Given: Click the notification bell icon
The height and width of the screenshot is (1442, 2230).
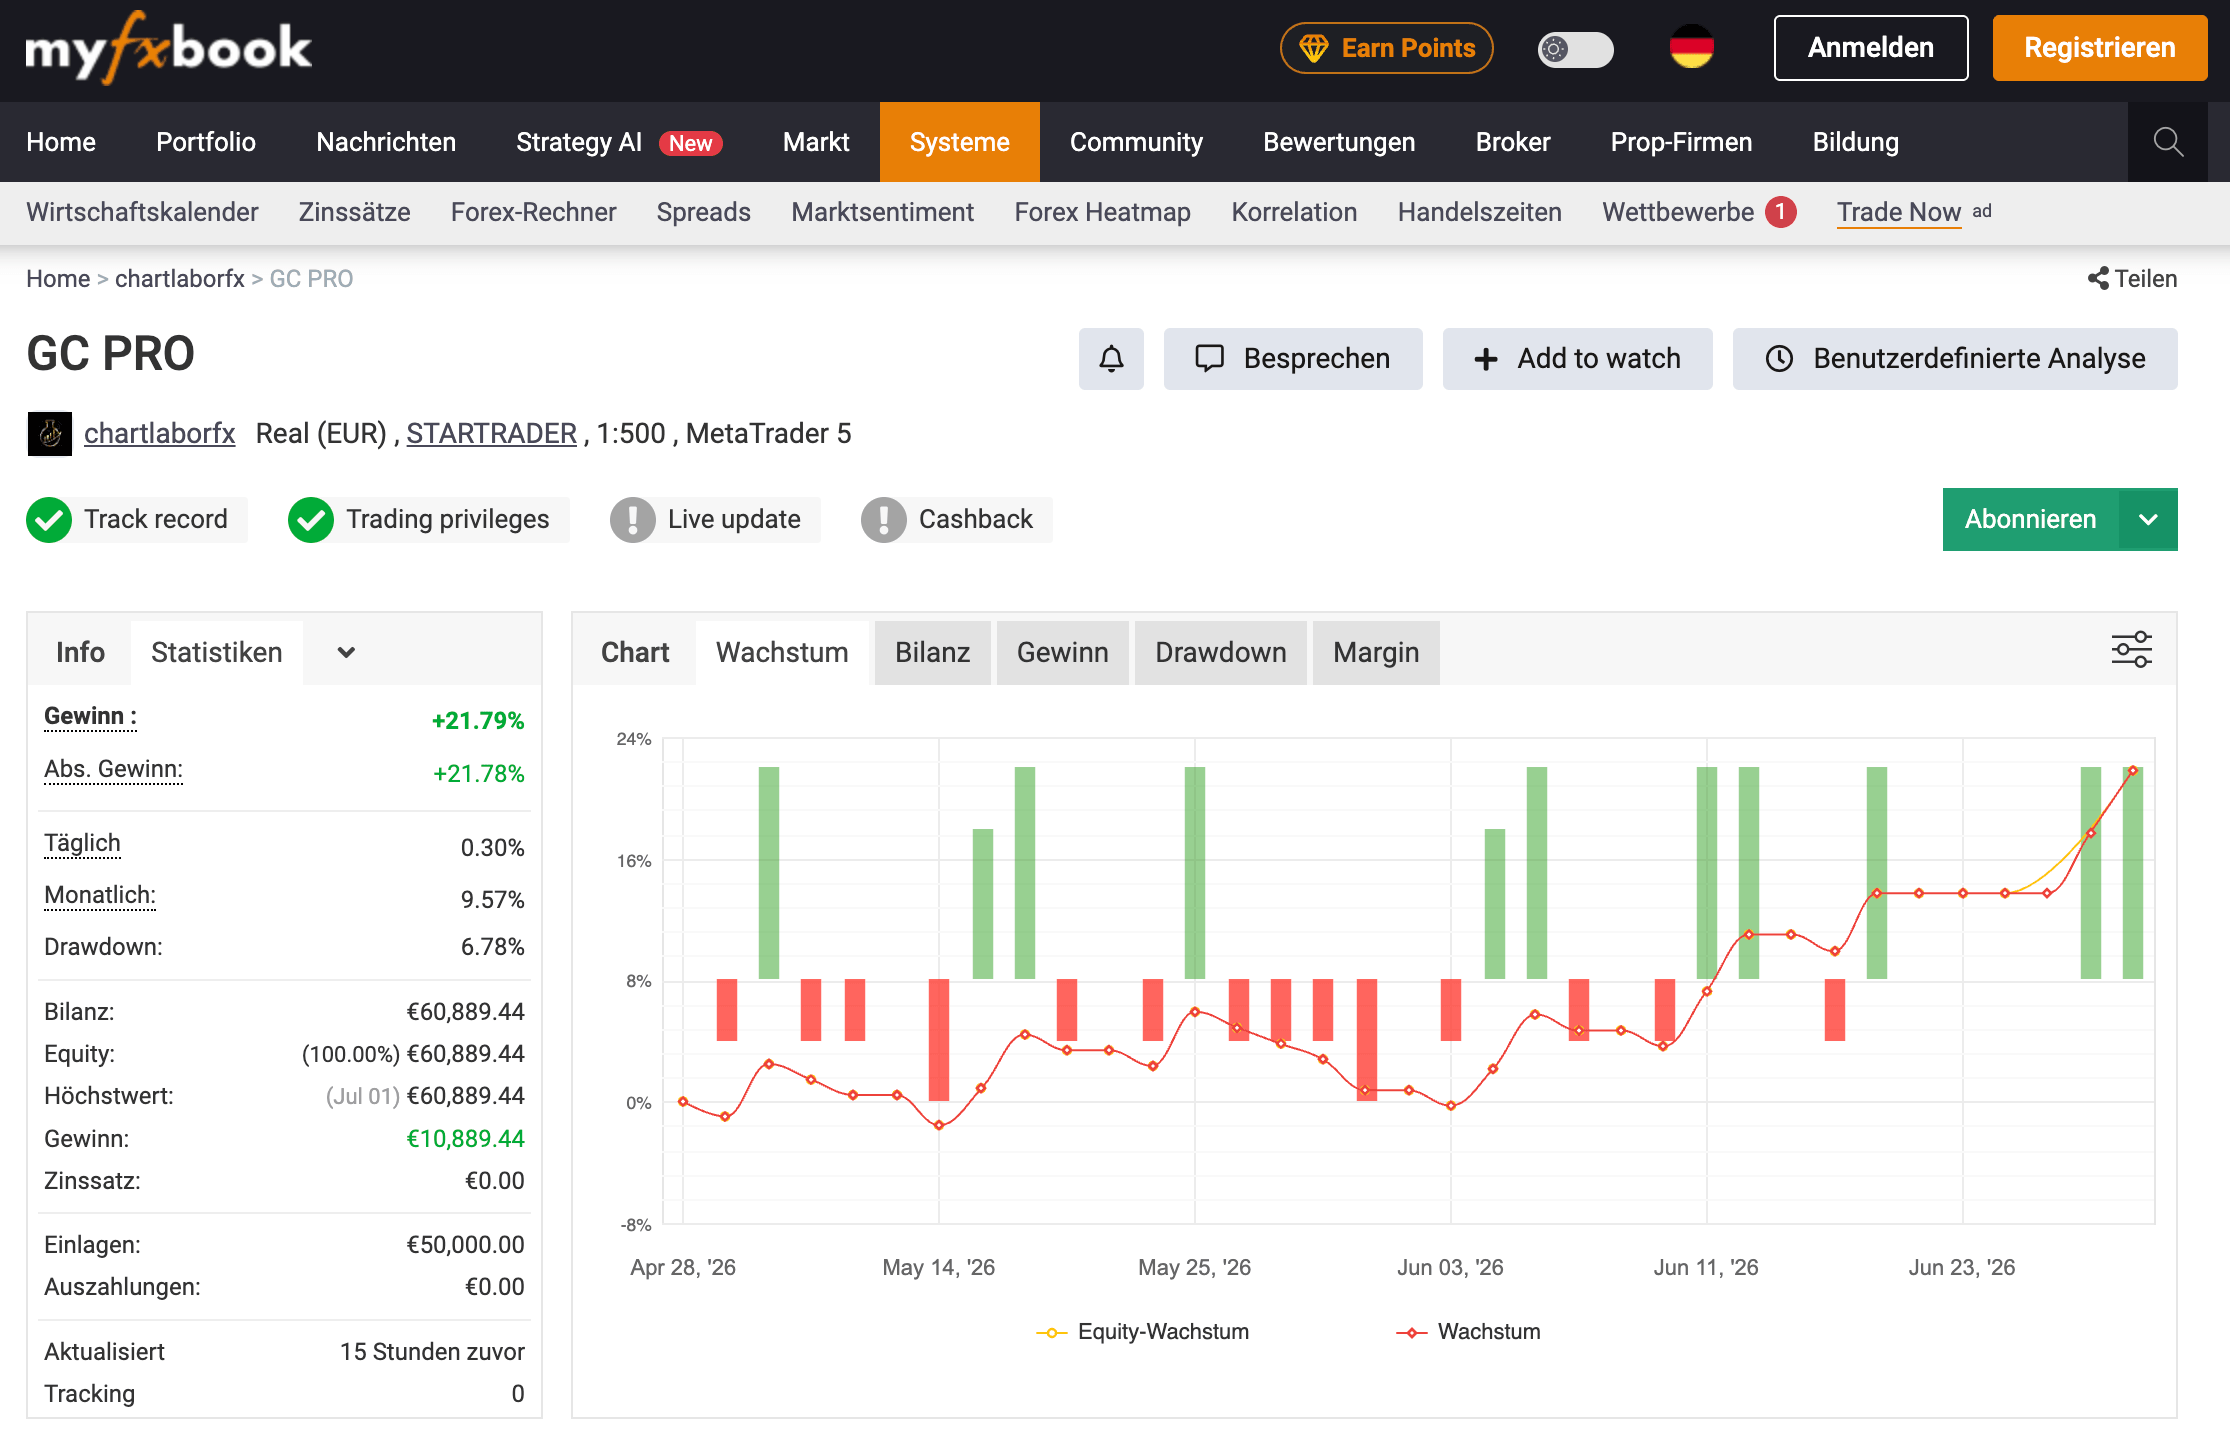Looking at the screenshot, I should (x=1111, y=359).
